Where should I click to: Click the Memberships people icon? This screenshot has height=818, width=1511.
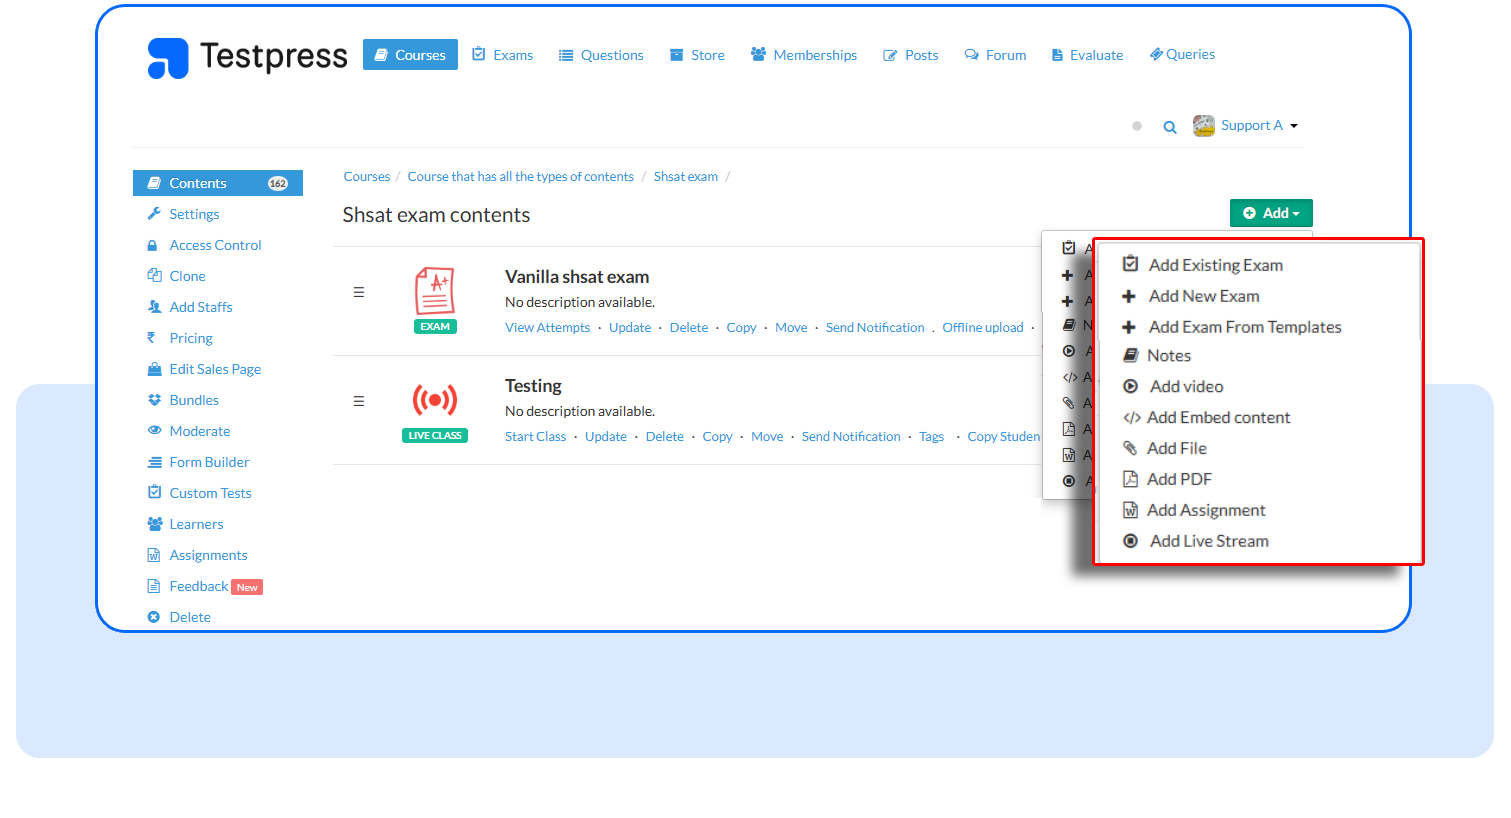(759, 54)
